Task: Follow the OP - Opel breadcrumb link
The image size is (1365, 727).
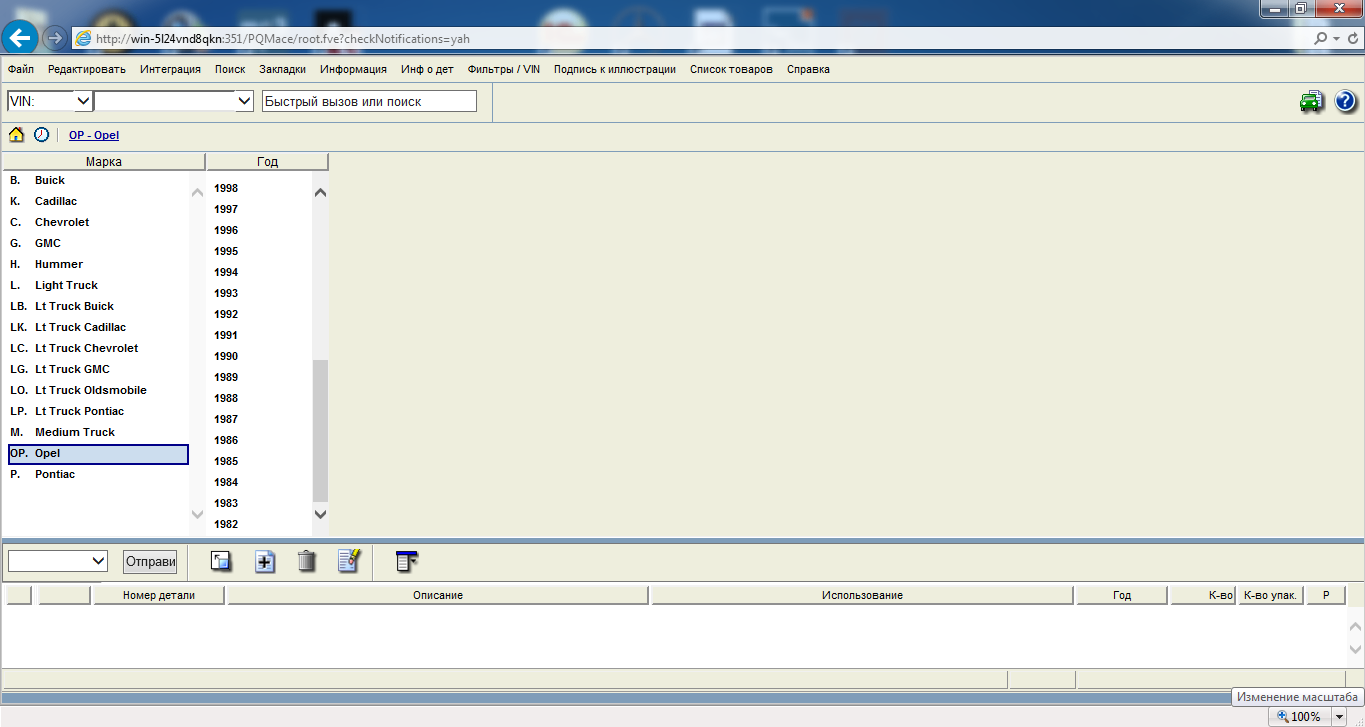Action: click(x=94, y=135)
